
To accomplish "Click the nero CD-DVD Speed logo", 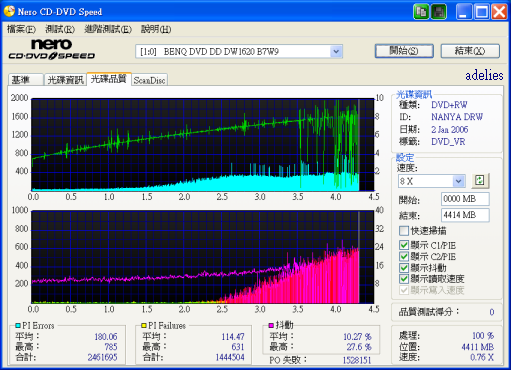I will coord(52,49).
